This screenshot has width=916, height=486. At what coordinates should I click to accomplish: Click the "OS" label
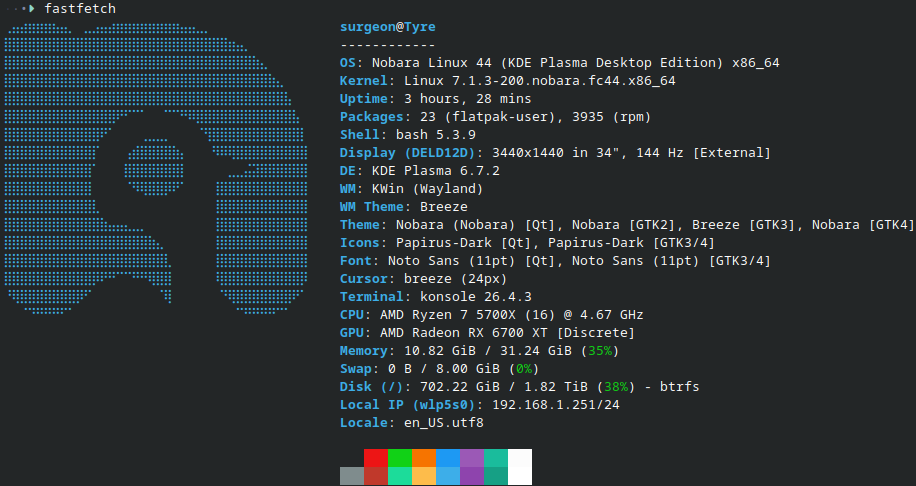(348, 63)
